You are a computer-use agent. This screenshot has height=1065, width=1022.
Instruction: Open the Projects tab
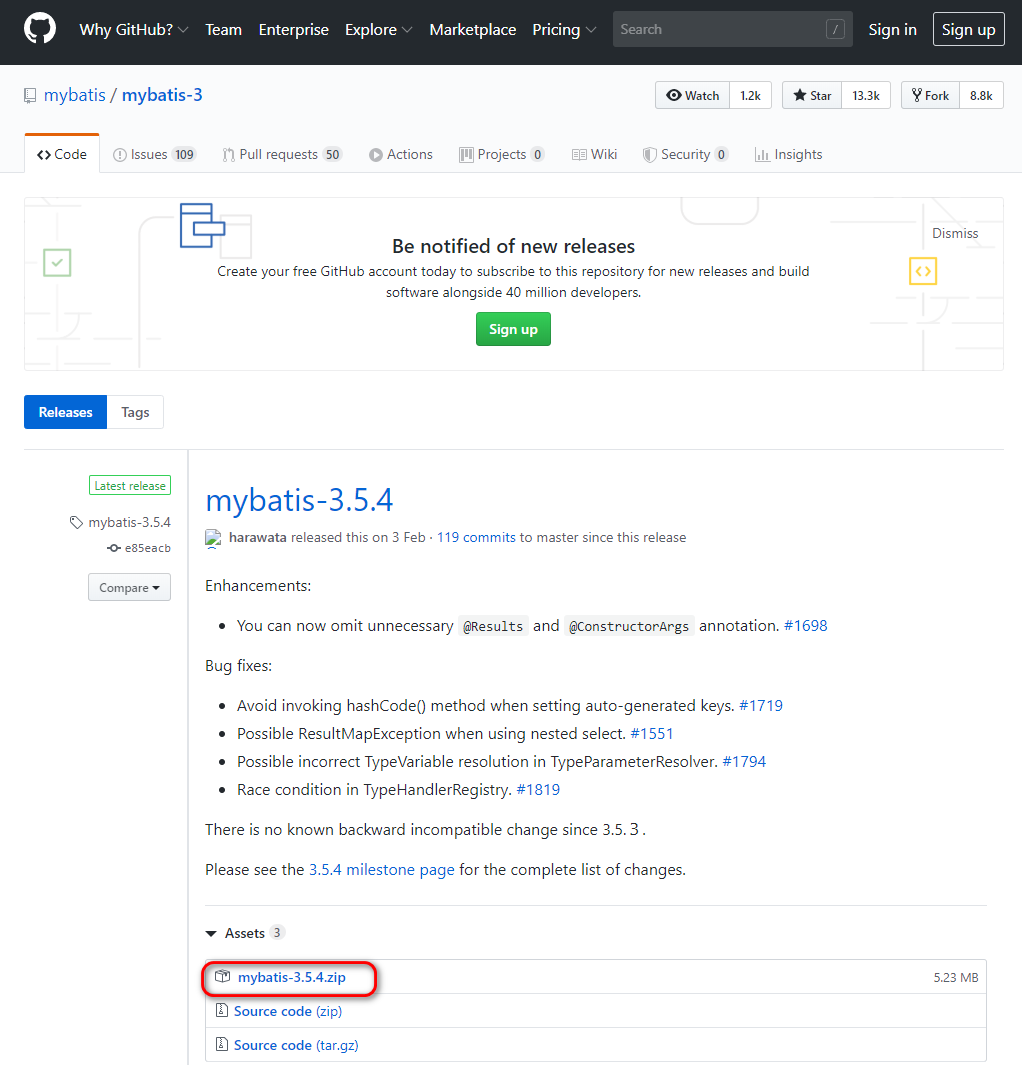501,154
